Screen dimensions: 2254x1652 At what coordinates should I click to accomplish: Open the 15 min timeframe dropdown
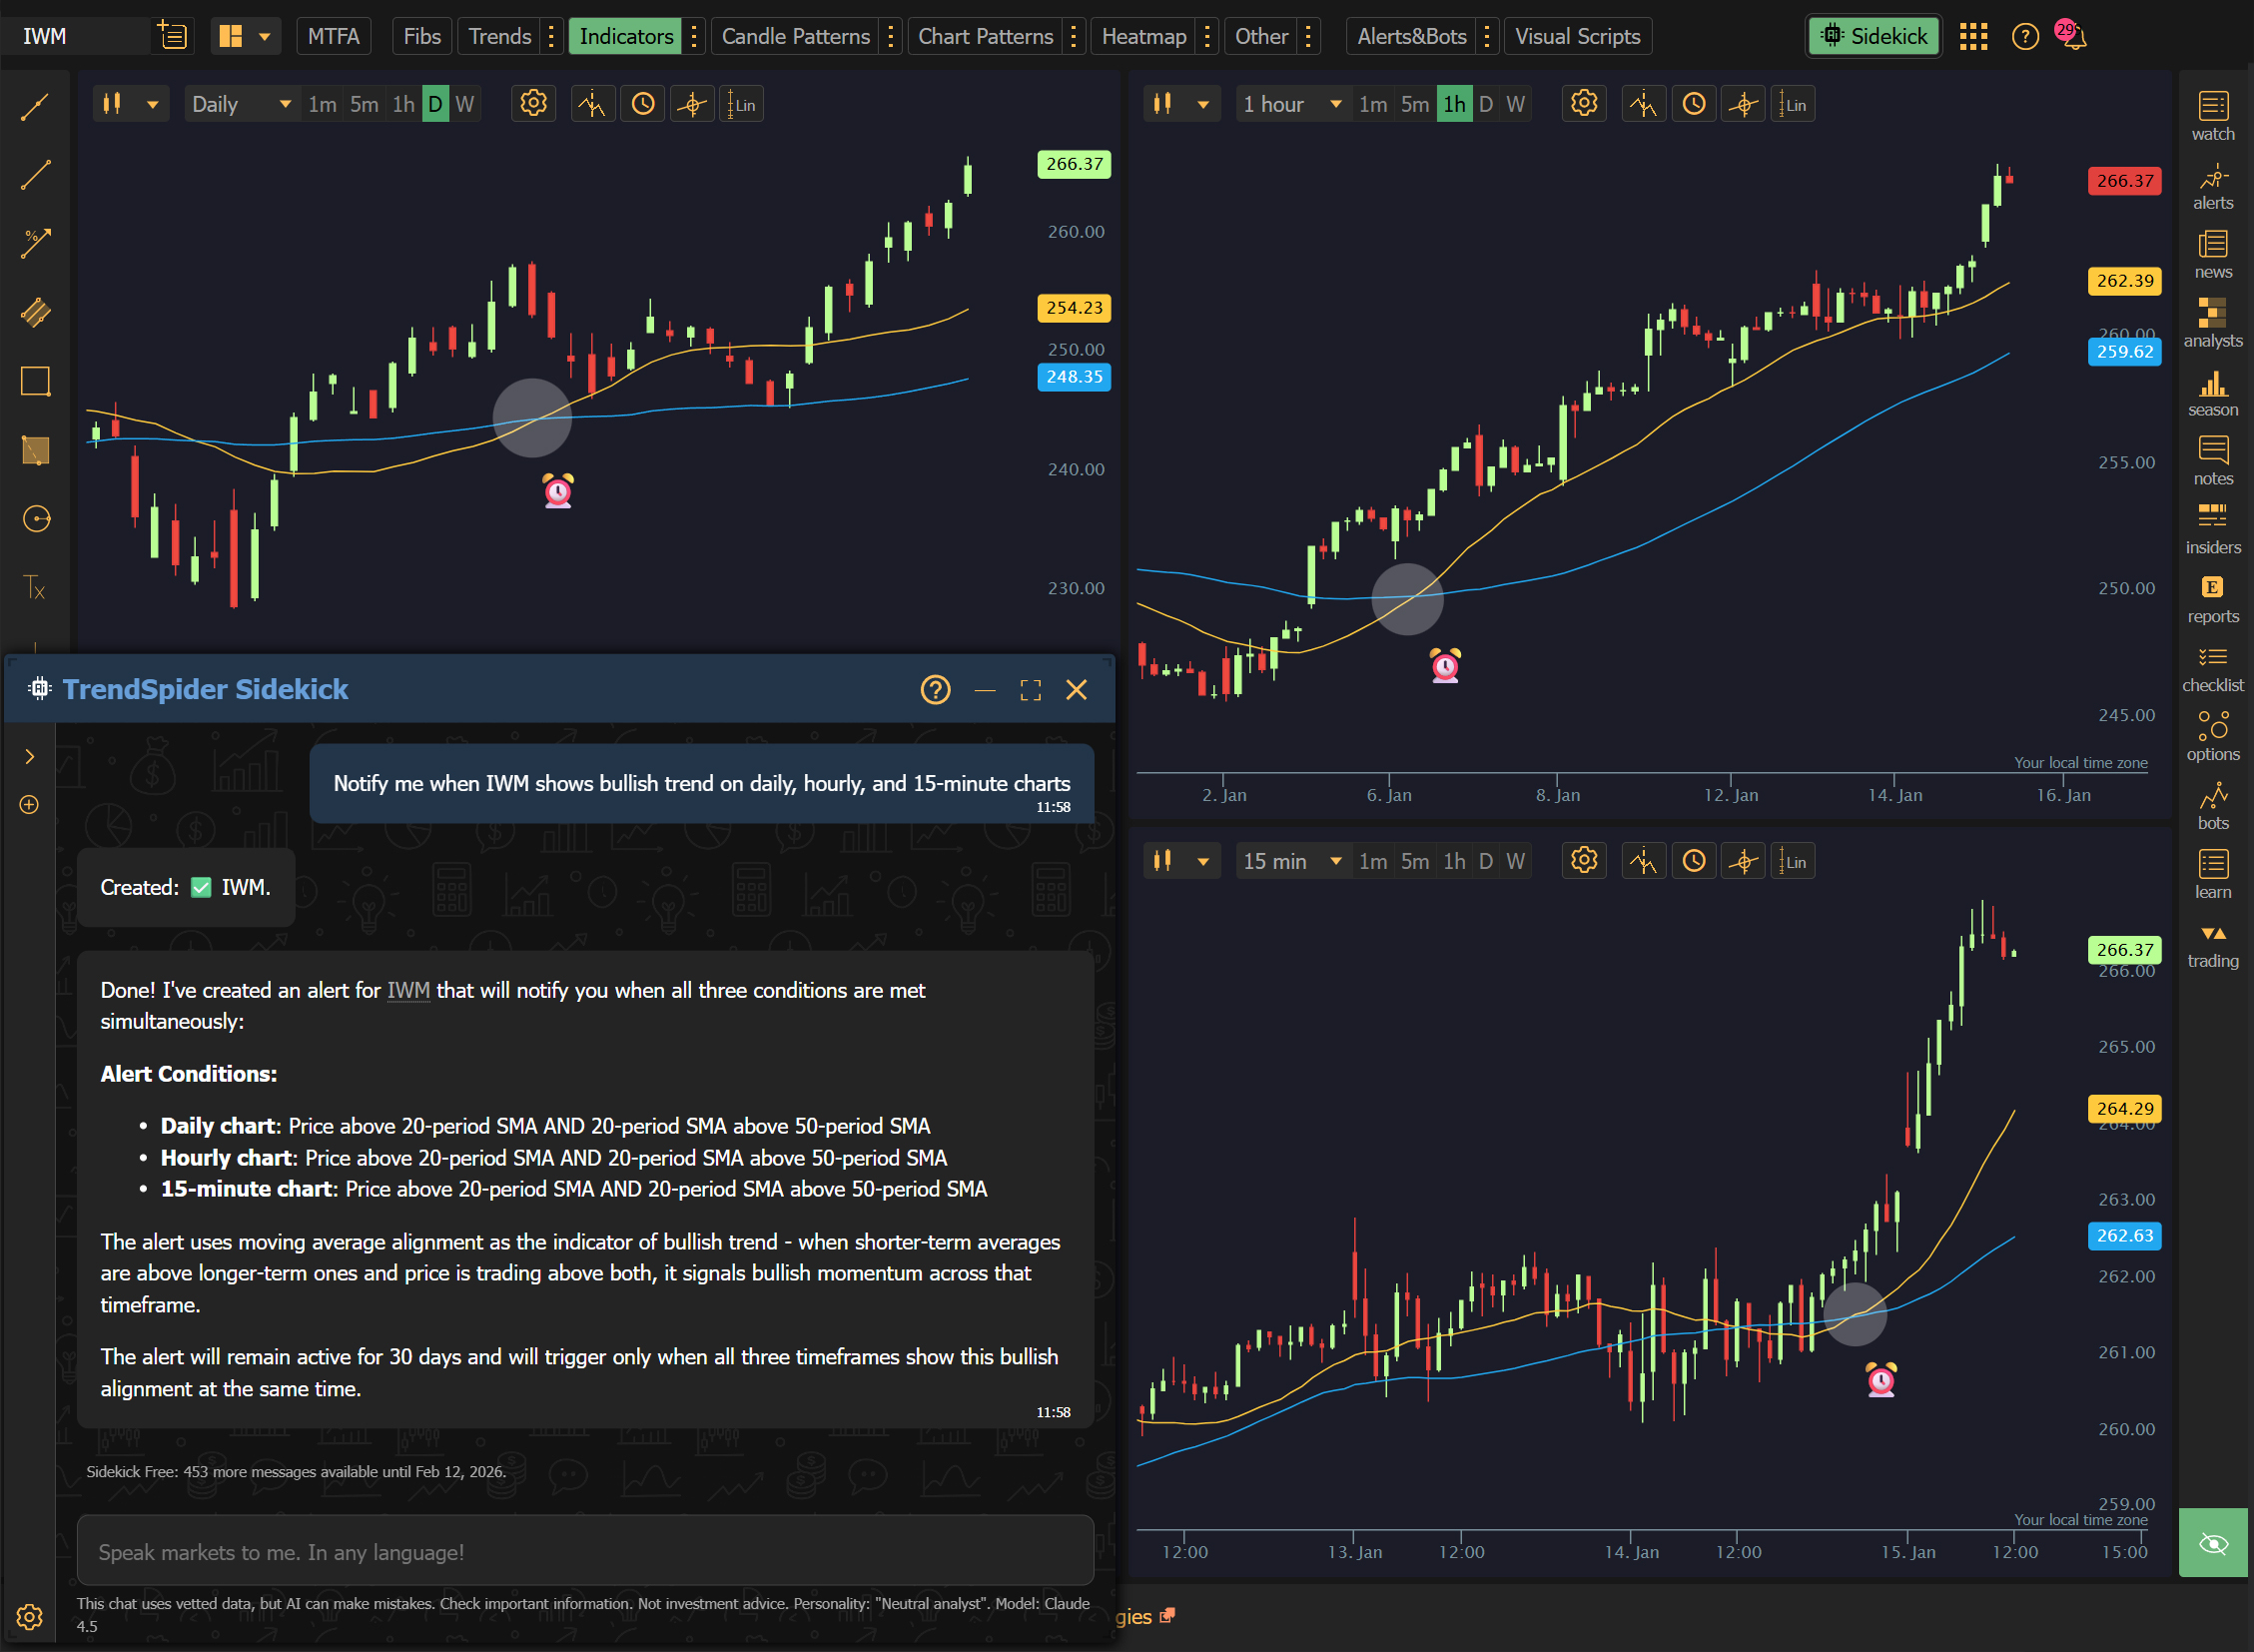(x=1291, y=861)
